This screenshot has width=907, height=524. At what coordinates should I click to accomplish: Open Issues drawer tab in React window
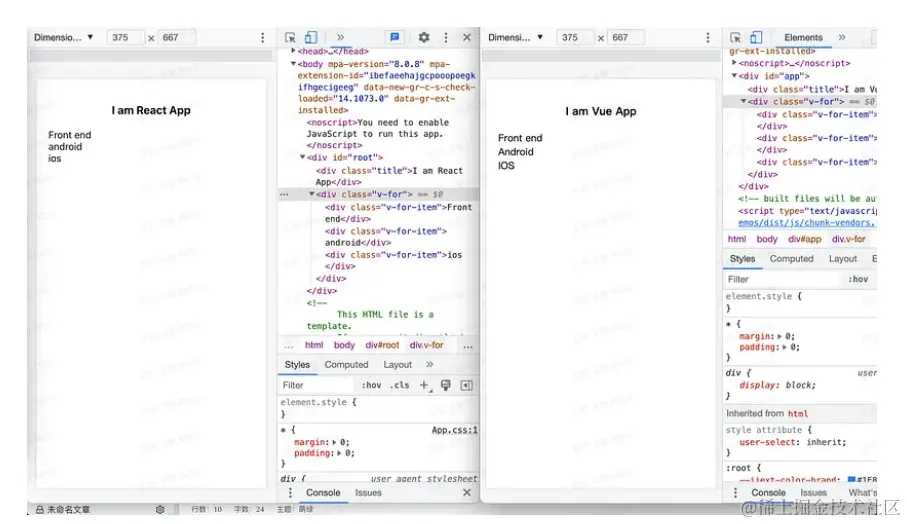tap(368, 493)
